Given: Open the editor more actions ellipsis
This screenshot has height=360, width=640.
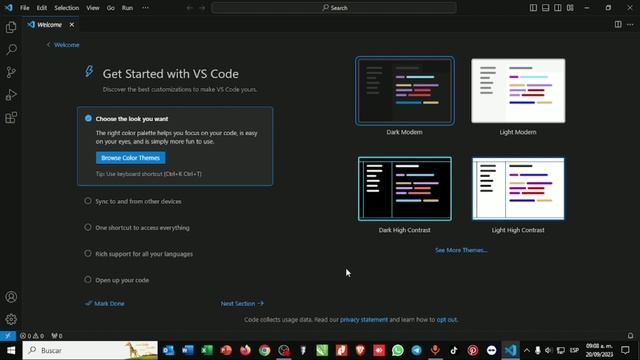Looking at the screenshot, I should [630, 24].
